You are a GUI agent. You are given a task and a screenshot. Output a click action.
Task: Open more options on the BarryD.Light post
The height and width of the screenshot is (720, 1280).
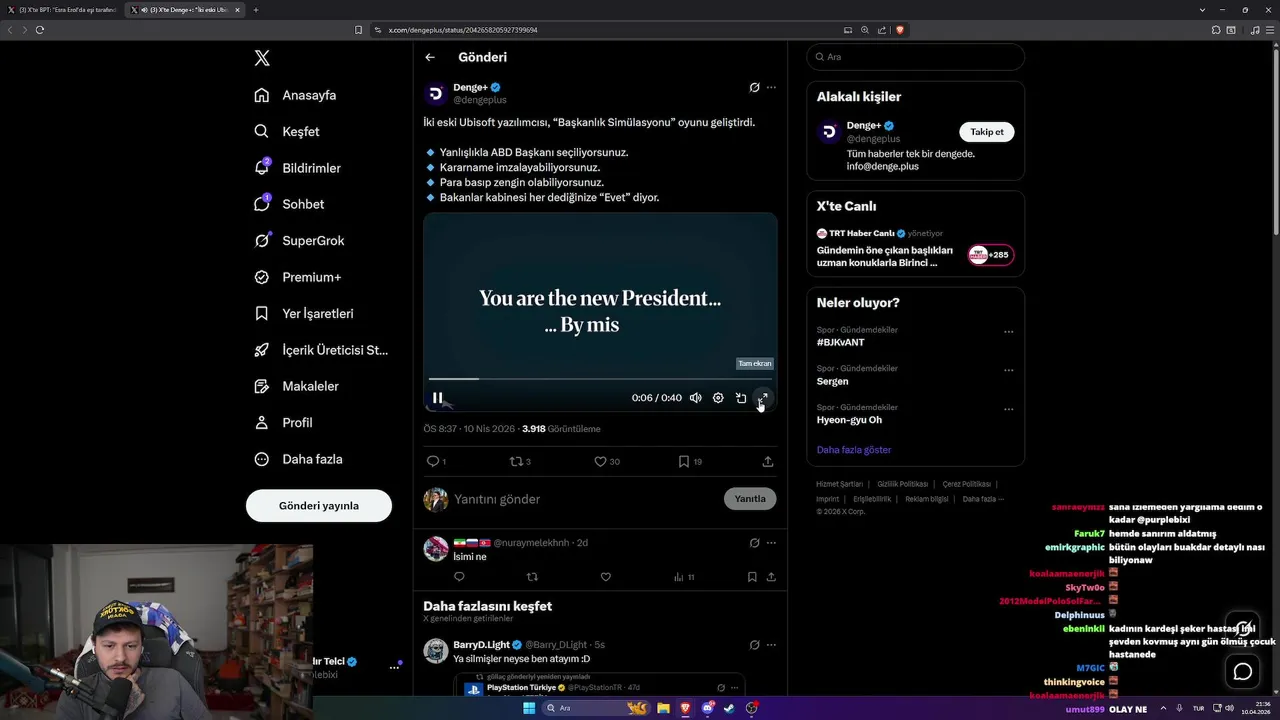(x=771, y=645)
